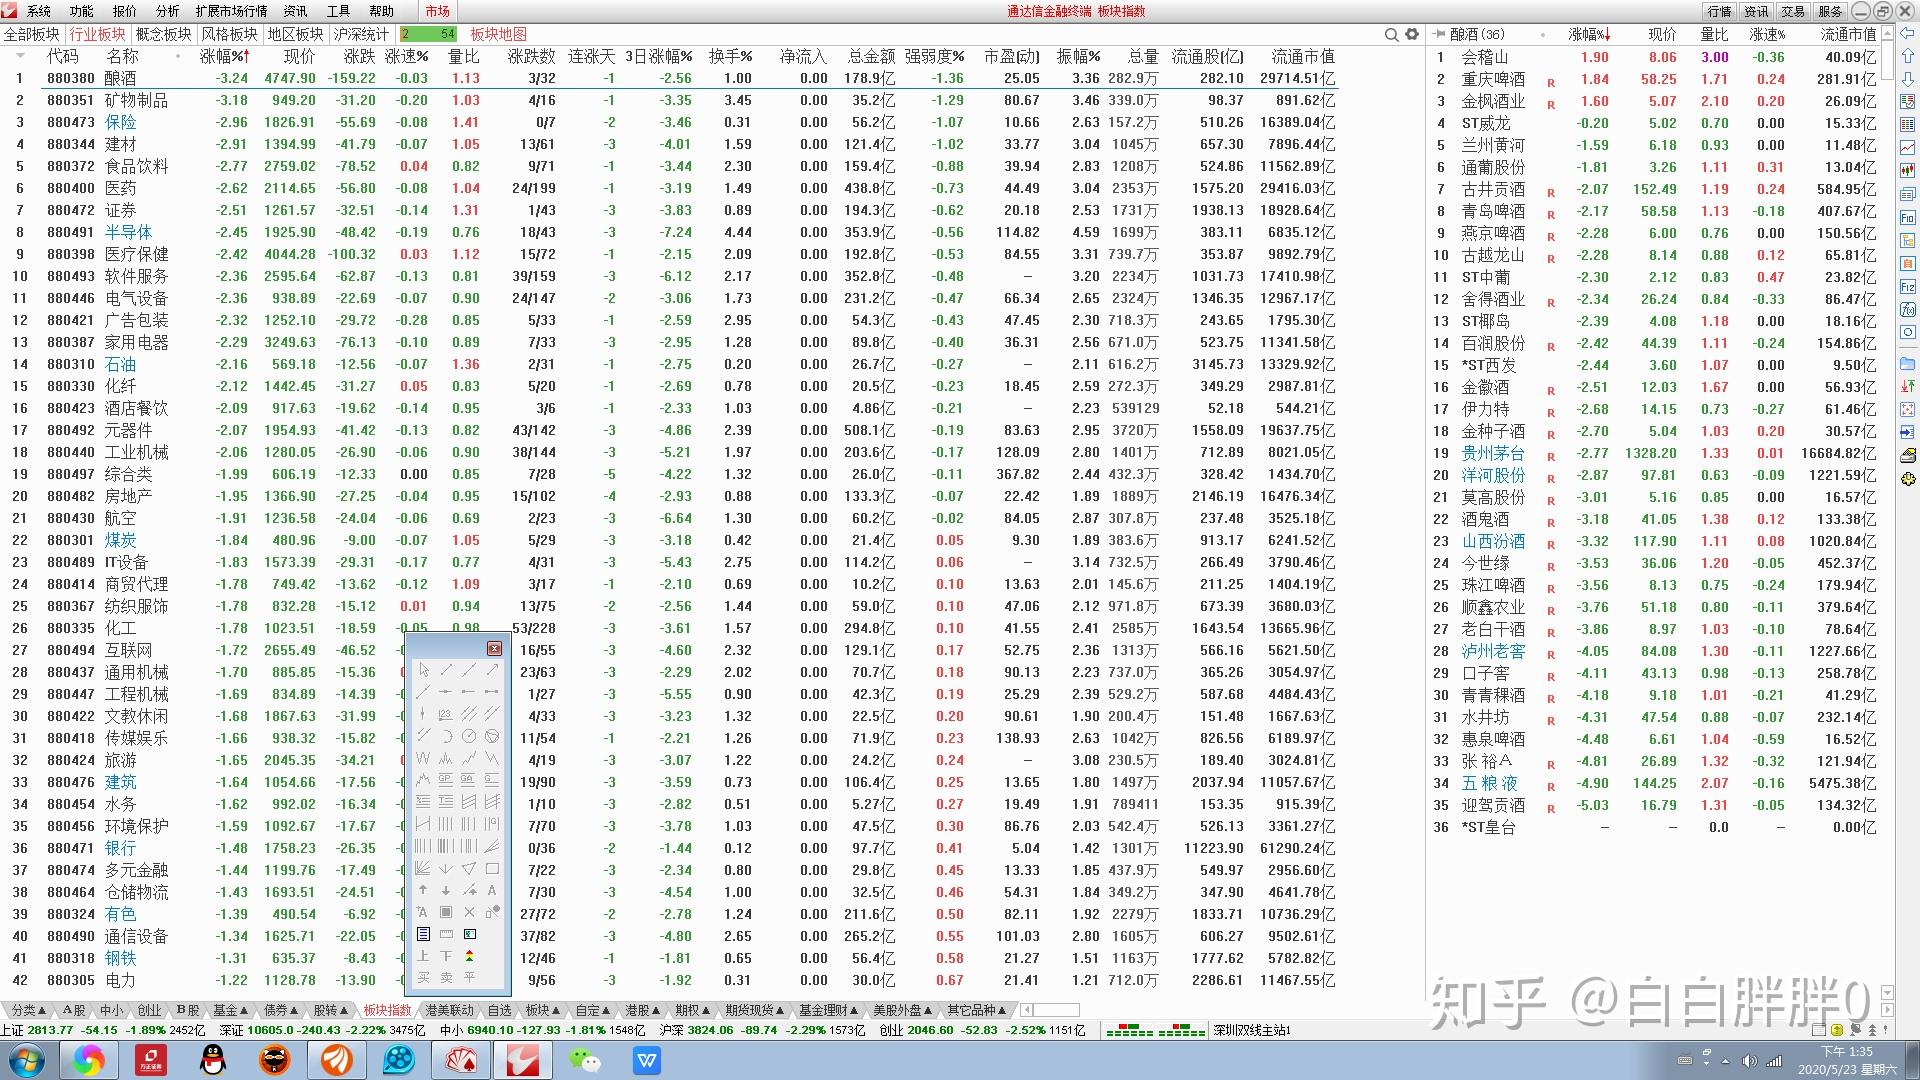Image resolution: width=1920 pixels, height=1080 pixels.
Task: Expand the 债券 bottom tab menu
Action: [x=281, y=1010]
